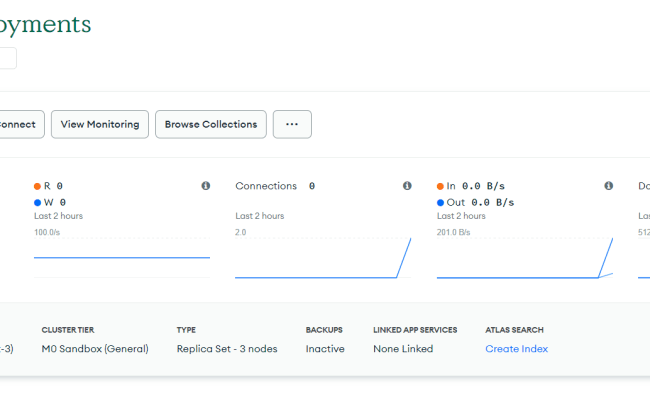Click the 100.0/s chart scale label
The image size is (650, 400).
click(x=47, y=232)
